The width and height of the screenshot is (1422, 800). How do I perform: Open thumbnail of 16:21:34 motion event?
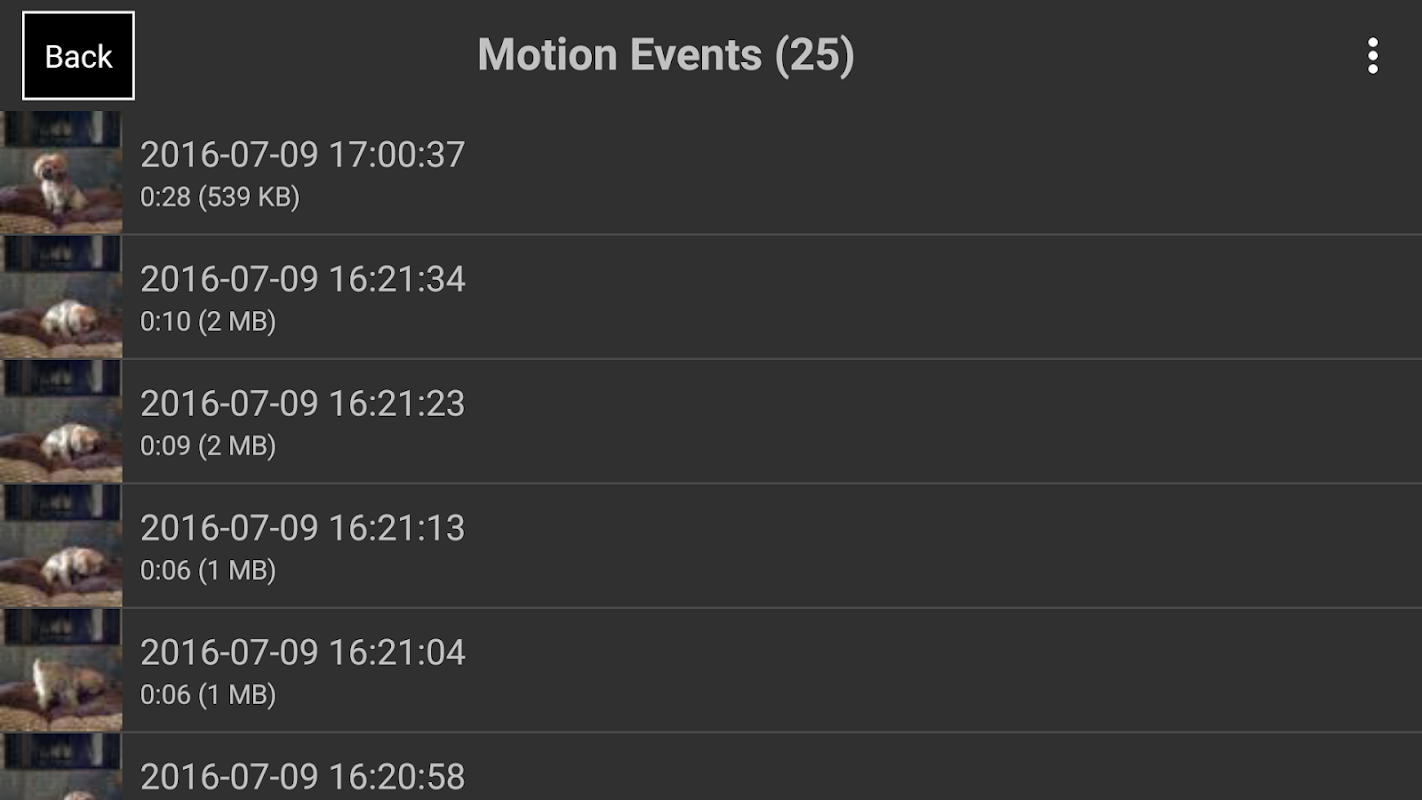pyautogui.click(x=61, y=297)
